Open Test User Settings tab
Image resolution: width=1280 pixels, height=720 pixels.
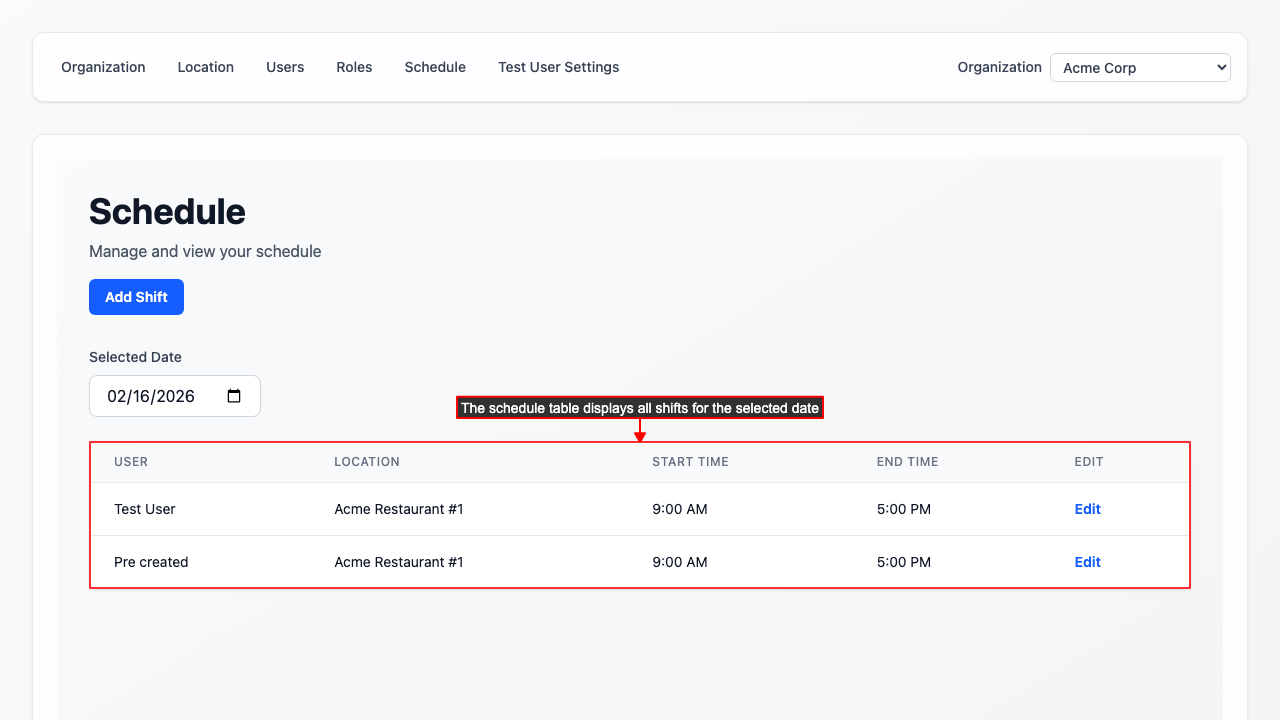[558, 67]
